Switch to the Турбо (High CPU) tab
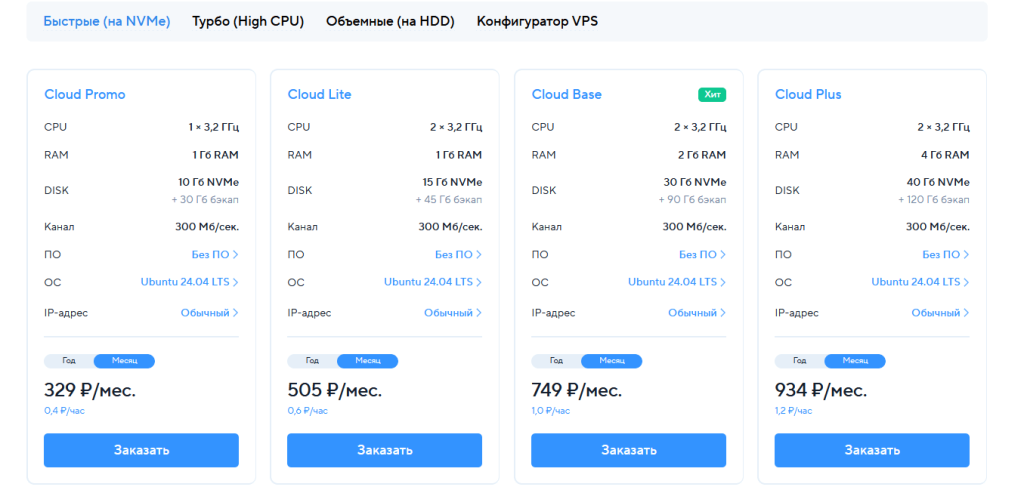The height and width of the screenshot is (490, 1024). point(248,21)
